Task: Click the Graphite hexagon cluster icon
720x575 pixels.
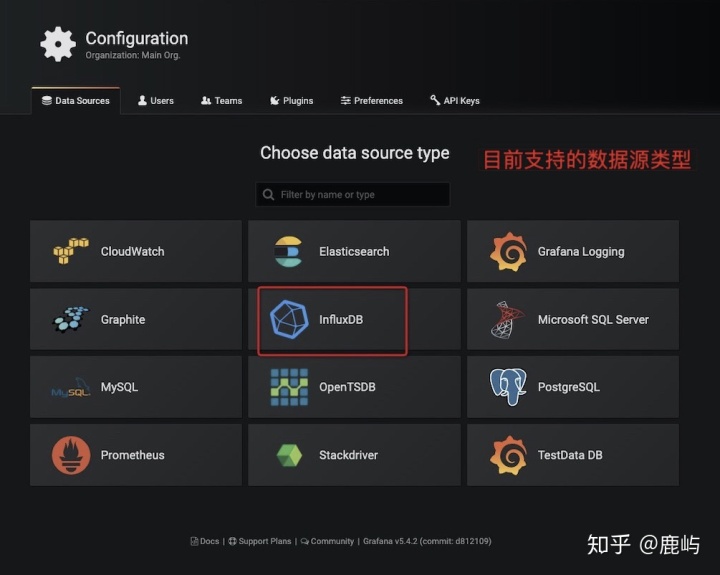Action: pos(70,319)
